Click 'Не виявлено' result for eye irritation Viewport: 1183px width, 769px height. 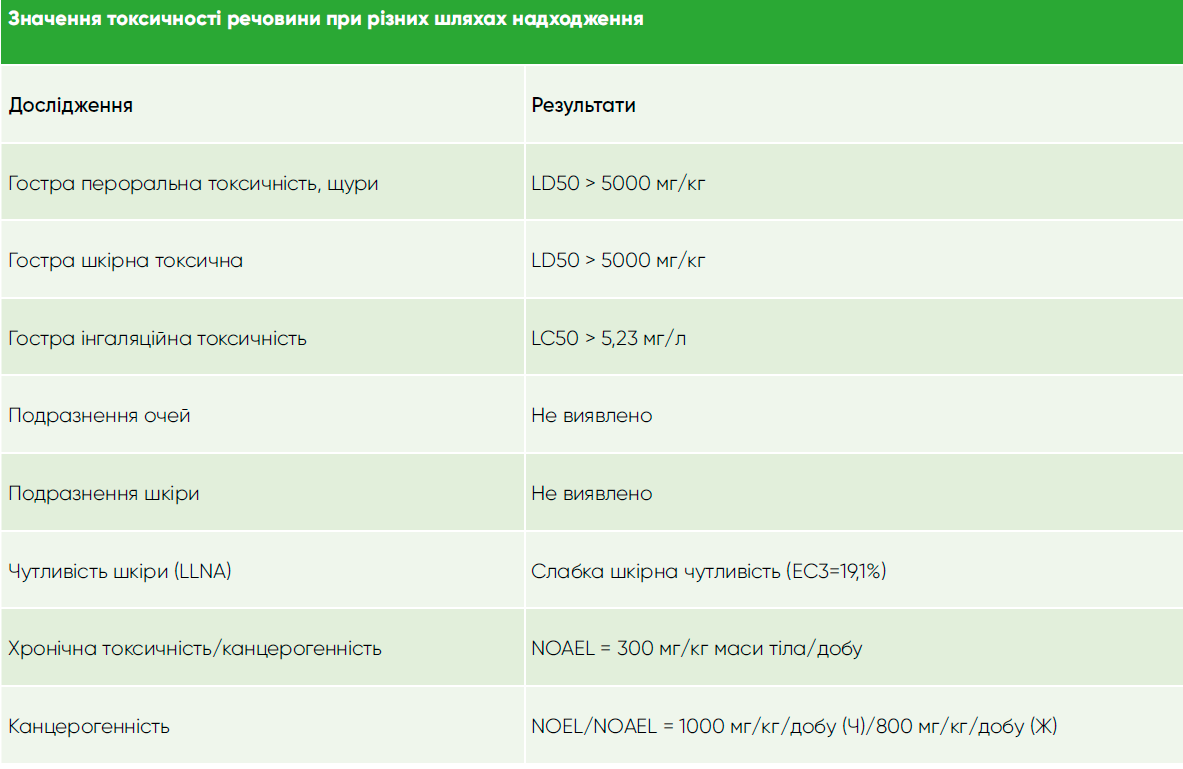point(592,416)
